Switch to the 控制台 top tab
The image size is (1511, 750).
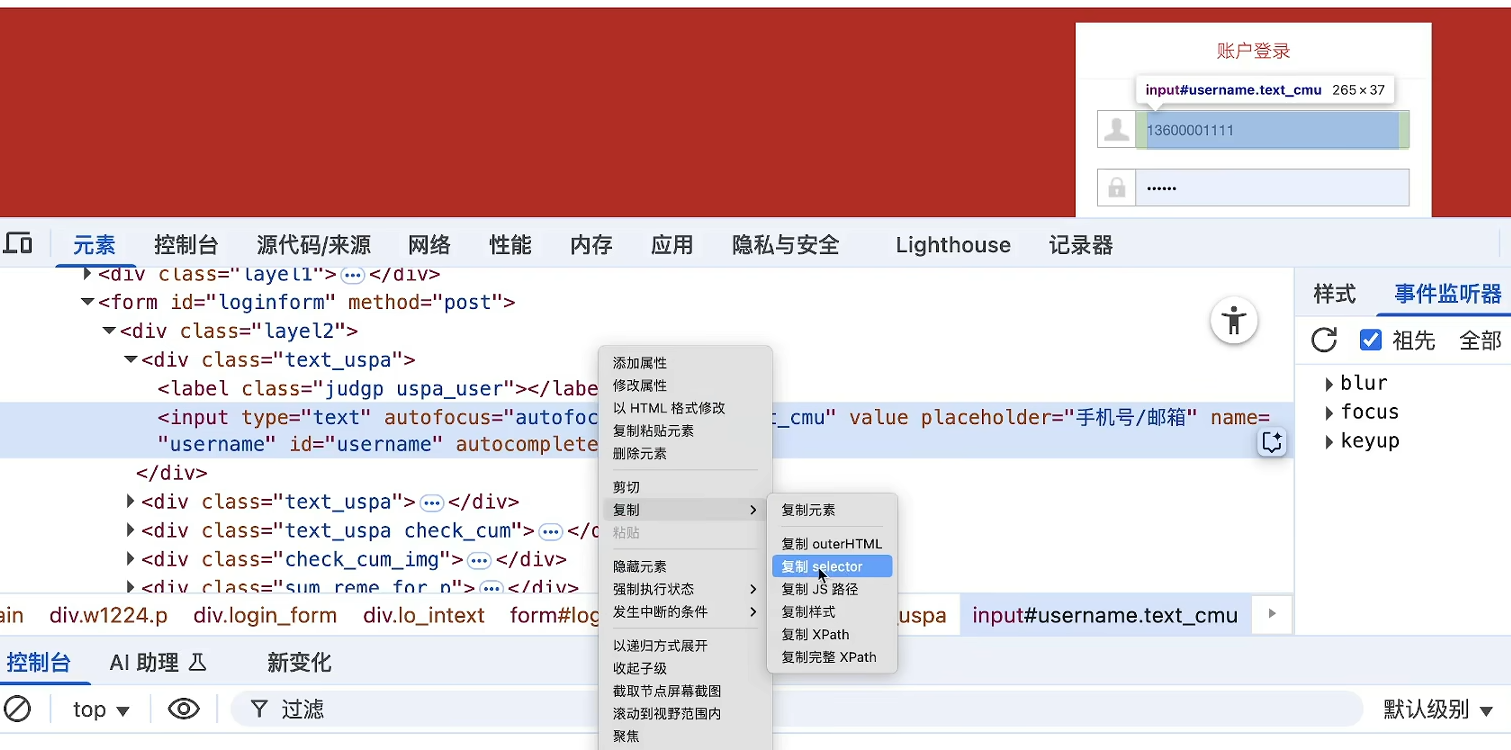[186, 245]
